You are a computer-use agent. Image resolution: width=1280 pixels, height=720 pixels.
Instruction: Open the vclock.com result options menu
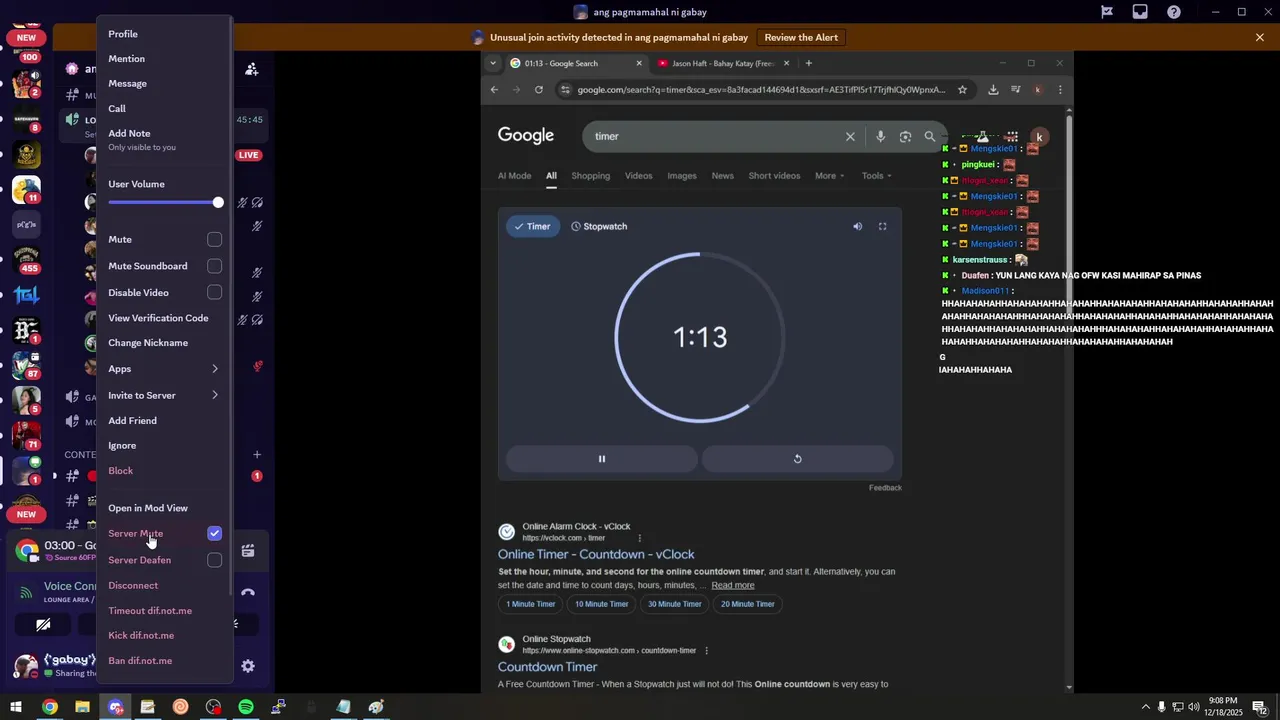pyautogui.click(x=640, y=538)
